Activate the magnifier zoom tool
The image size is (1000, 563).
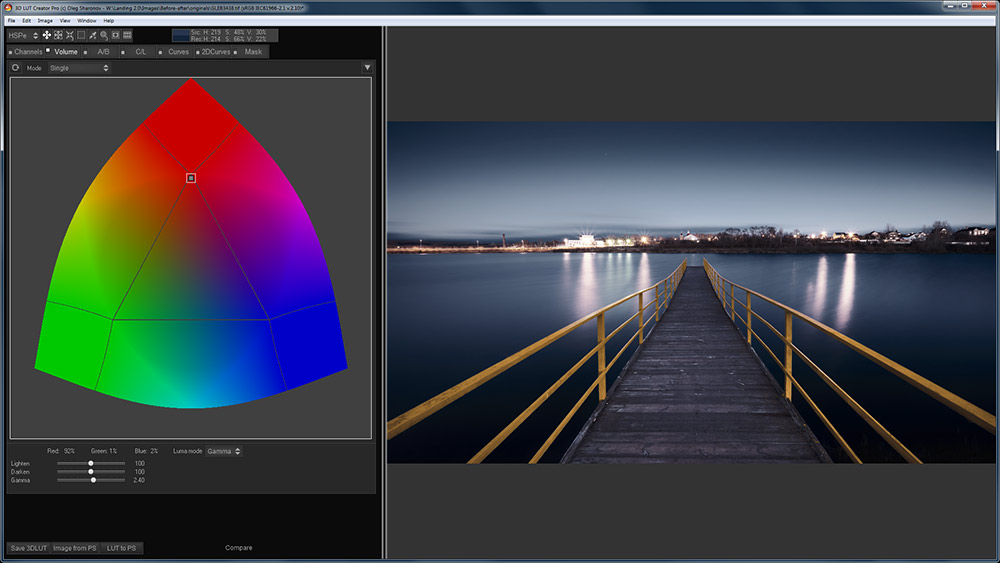coord(104,35)
